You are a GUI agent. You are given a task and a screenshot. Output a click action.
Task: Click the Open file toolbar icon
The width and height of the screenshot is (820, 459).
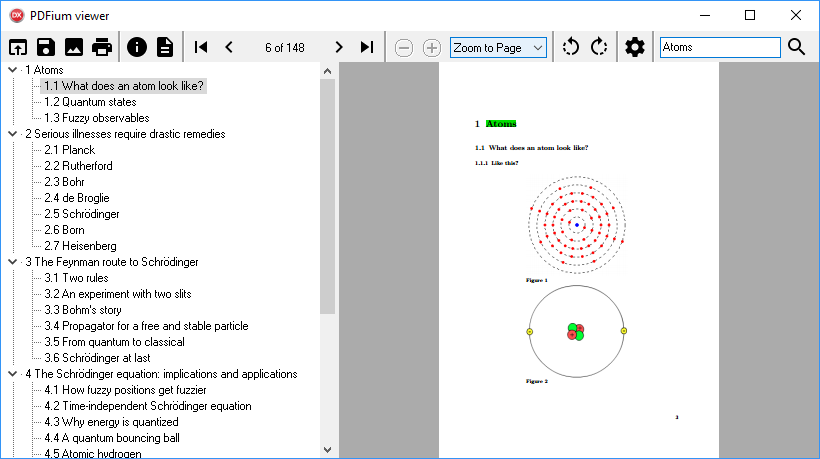coord(17,47)
